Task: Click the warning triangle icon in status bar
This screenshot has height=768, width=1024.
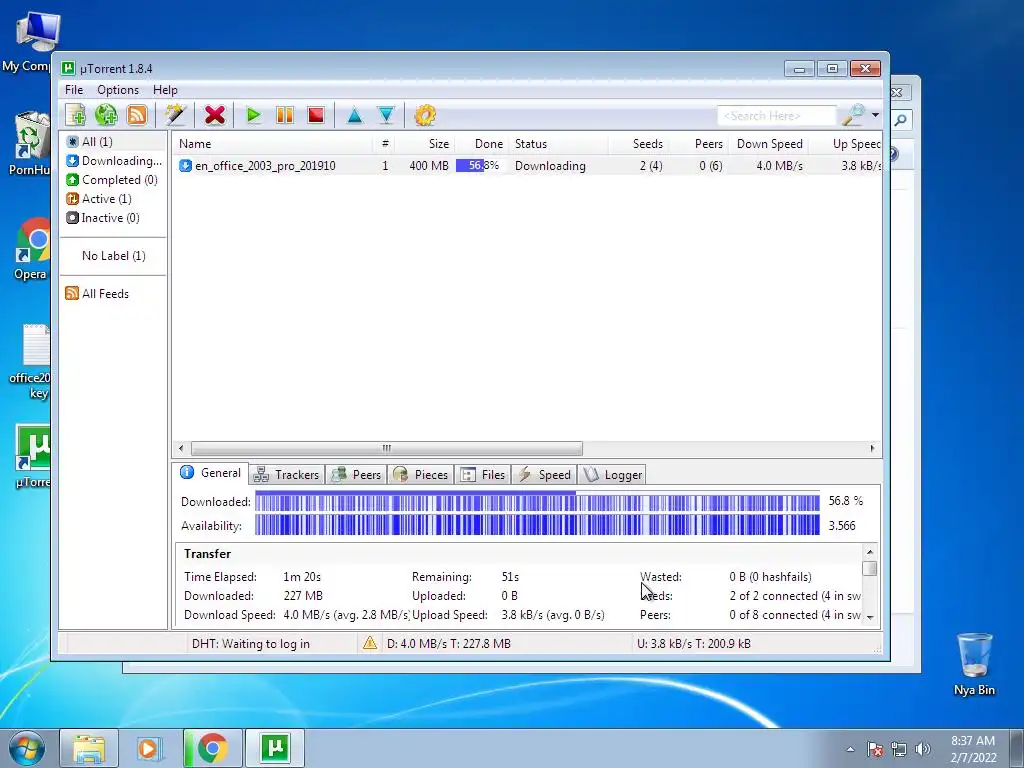Action: click(x=370, y=643)
